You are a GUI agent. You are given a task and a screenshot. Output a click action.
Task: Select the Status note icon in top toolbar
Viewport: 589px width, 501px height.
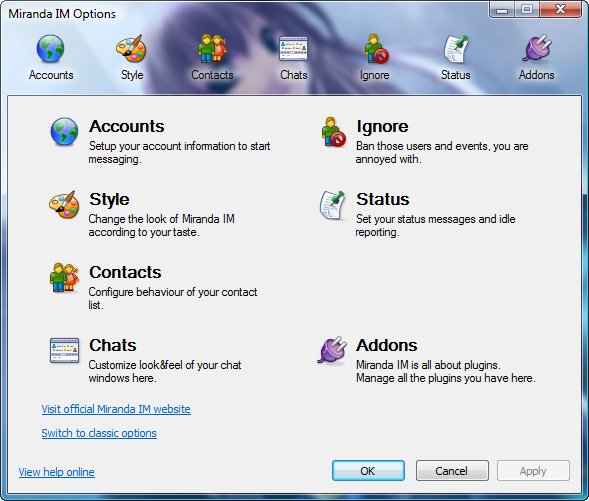[456, 48]
